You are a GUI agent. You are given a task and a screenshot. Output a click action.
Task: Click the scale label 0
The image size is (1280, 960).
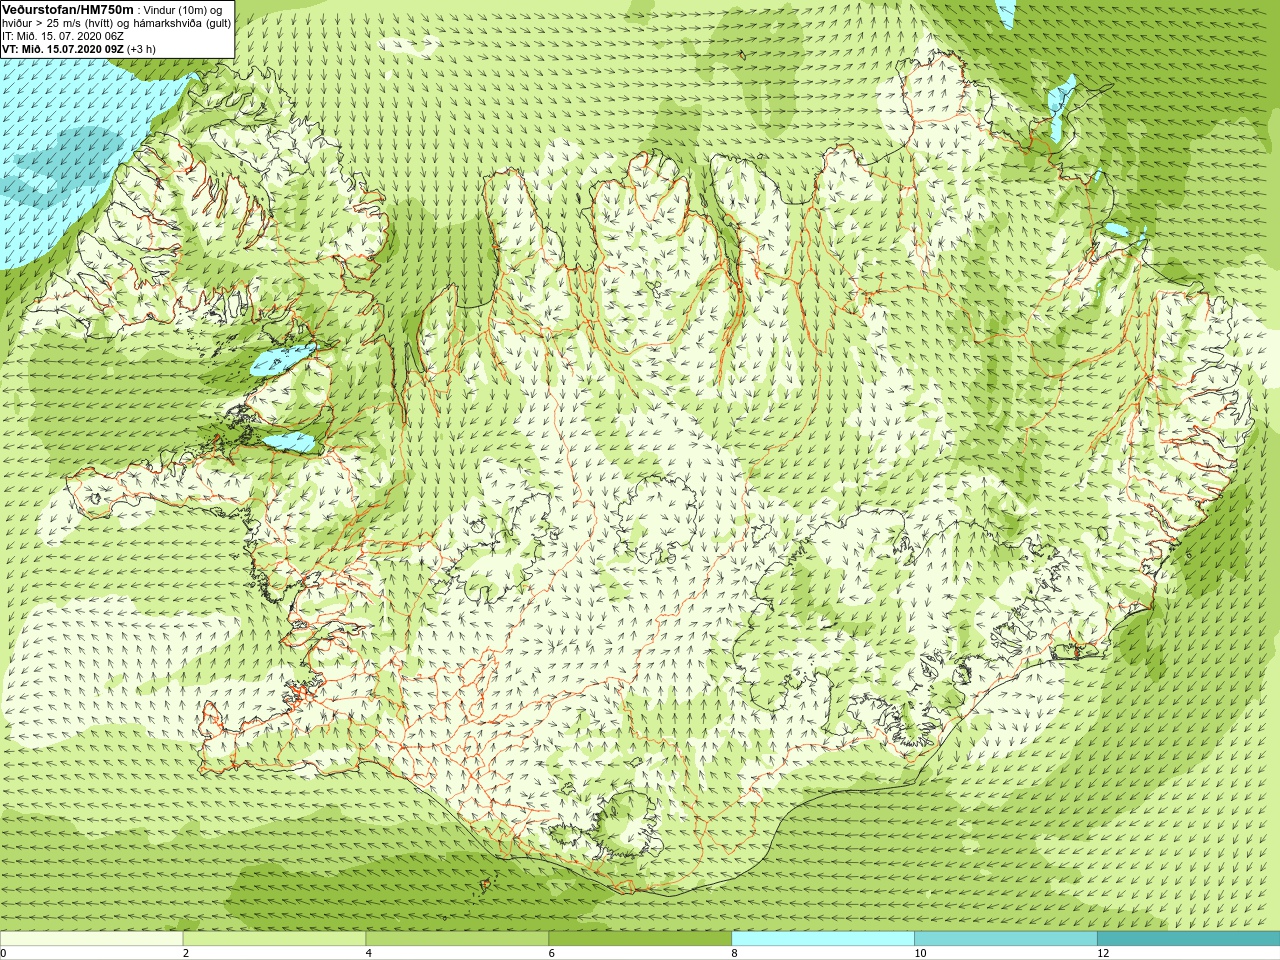coord(4,953)
